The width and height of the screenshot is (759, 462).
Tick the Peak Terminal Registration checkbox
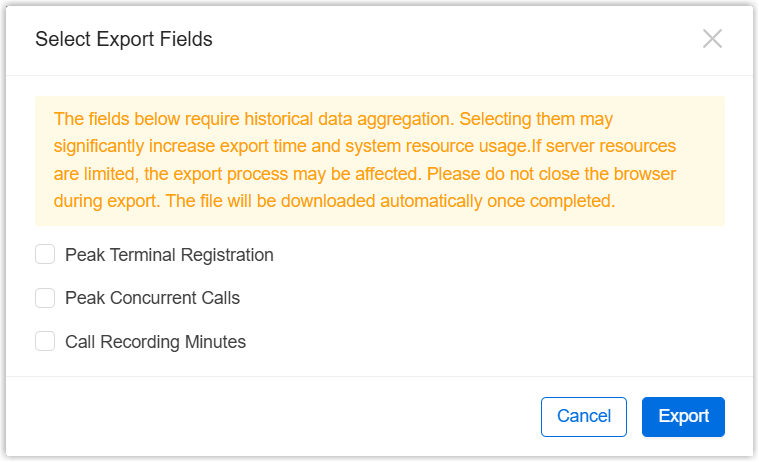pyautogui.click(x=45, y=255)
